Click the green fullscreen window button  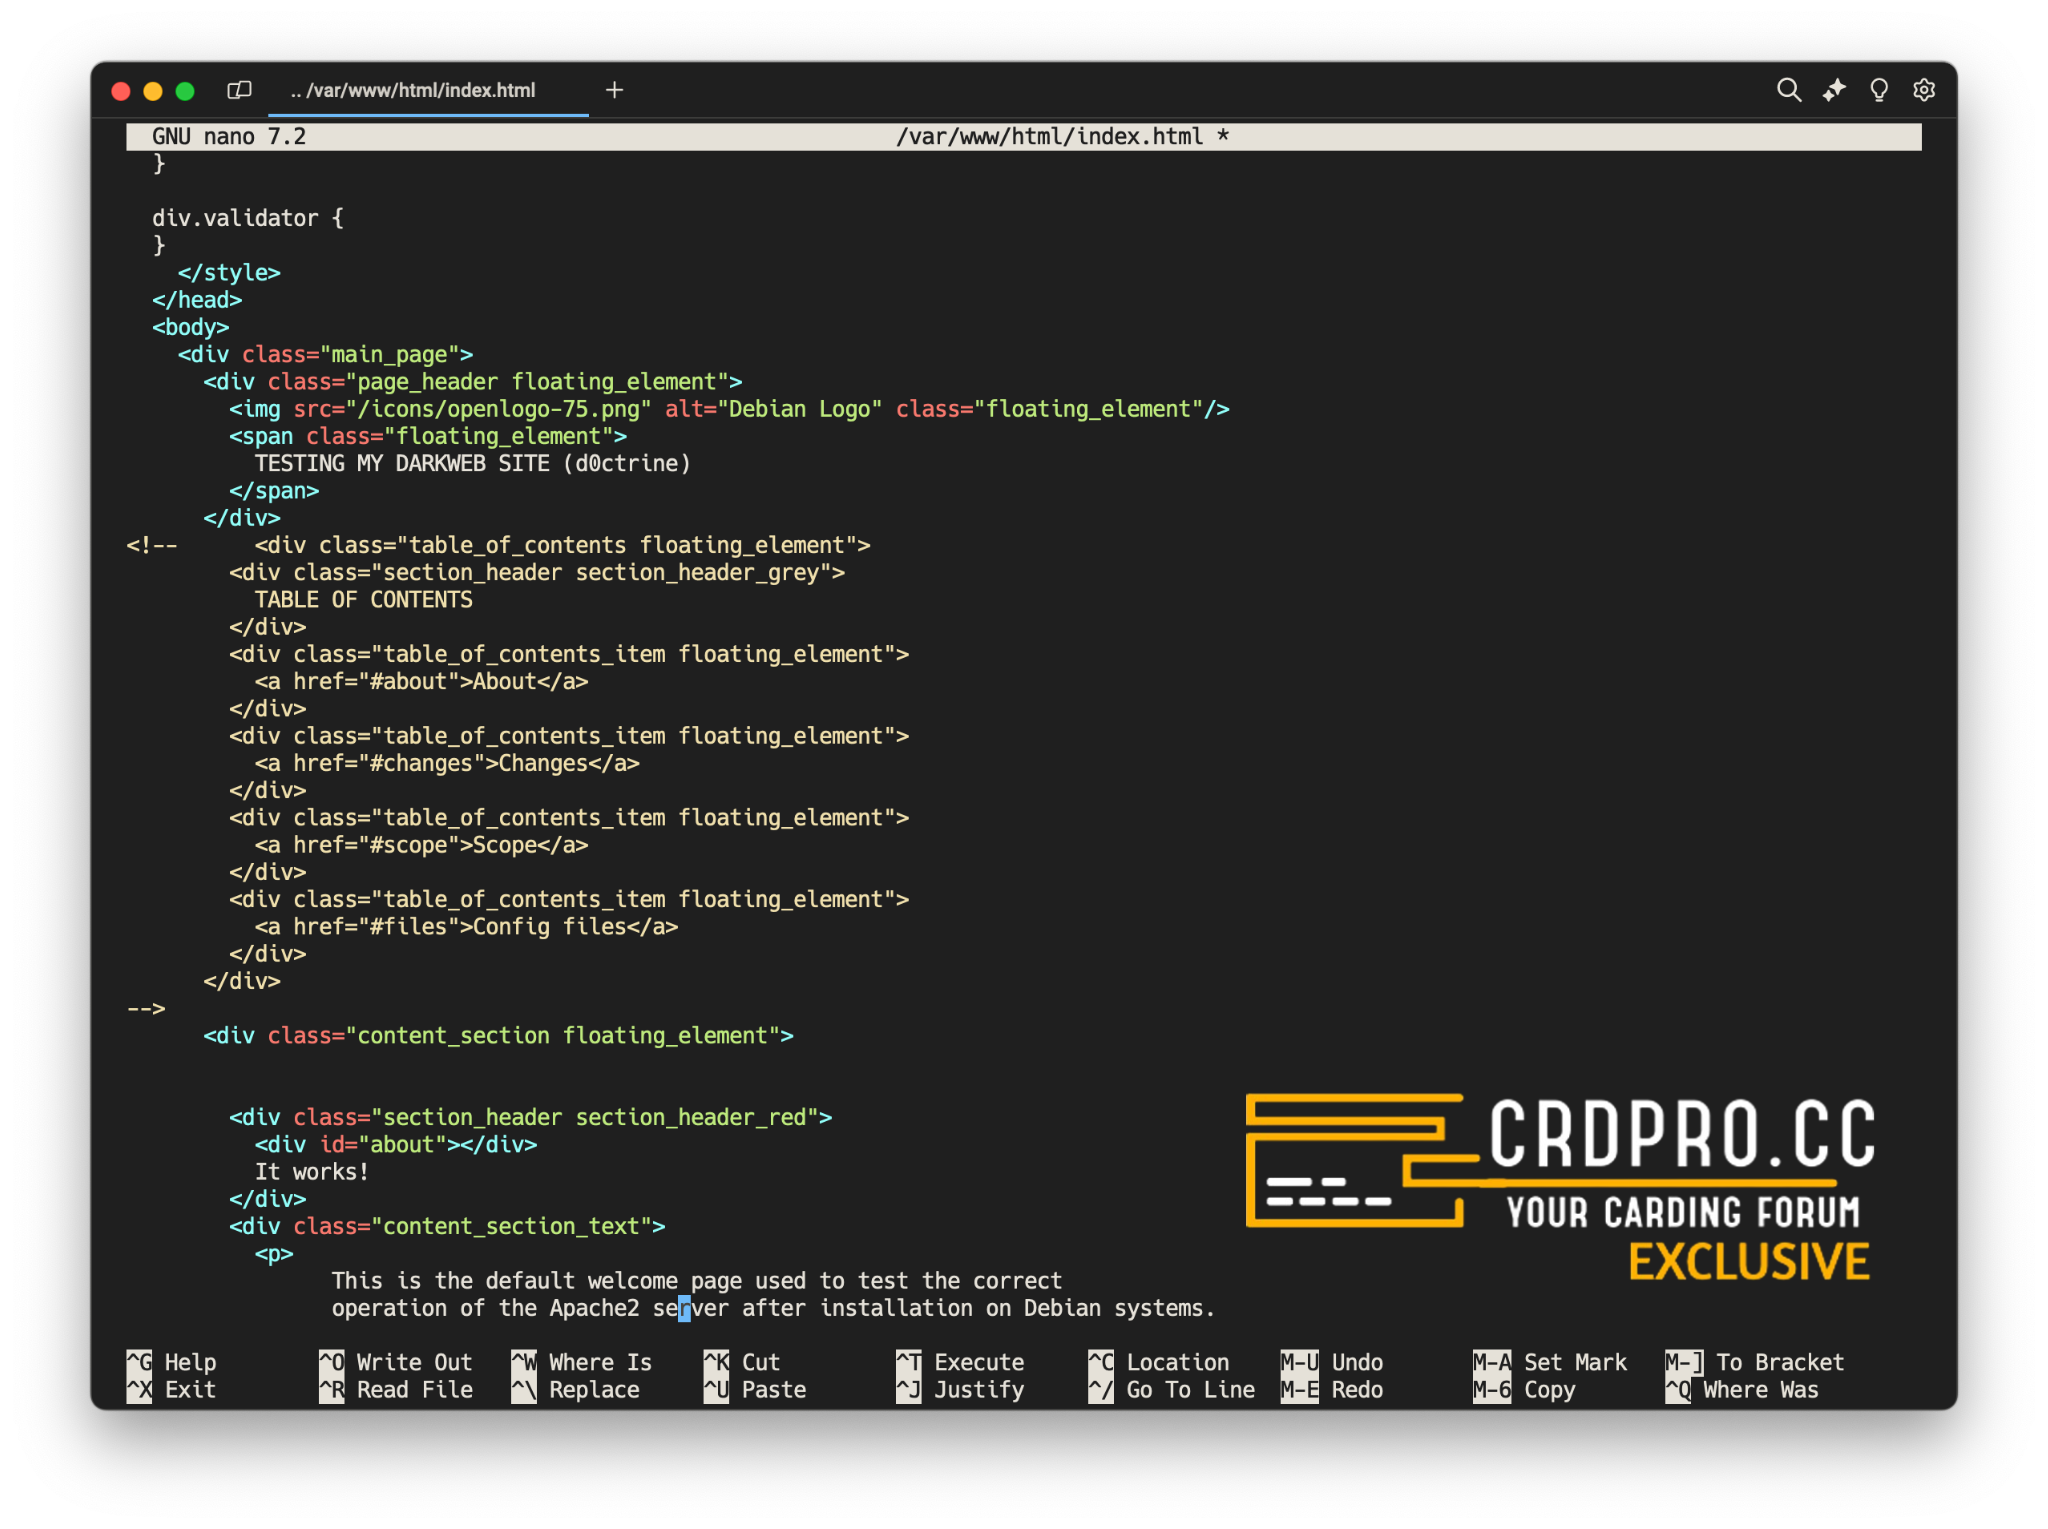pos(185,91)
